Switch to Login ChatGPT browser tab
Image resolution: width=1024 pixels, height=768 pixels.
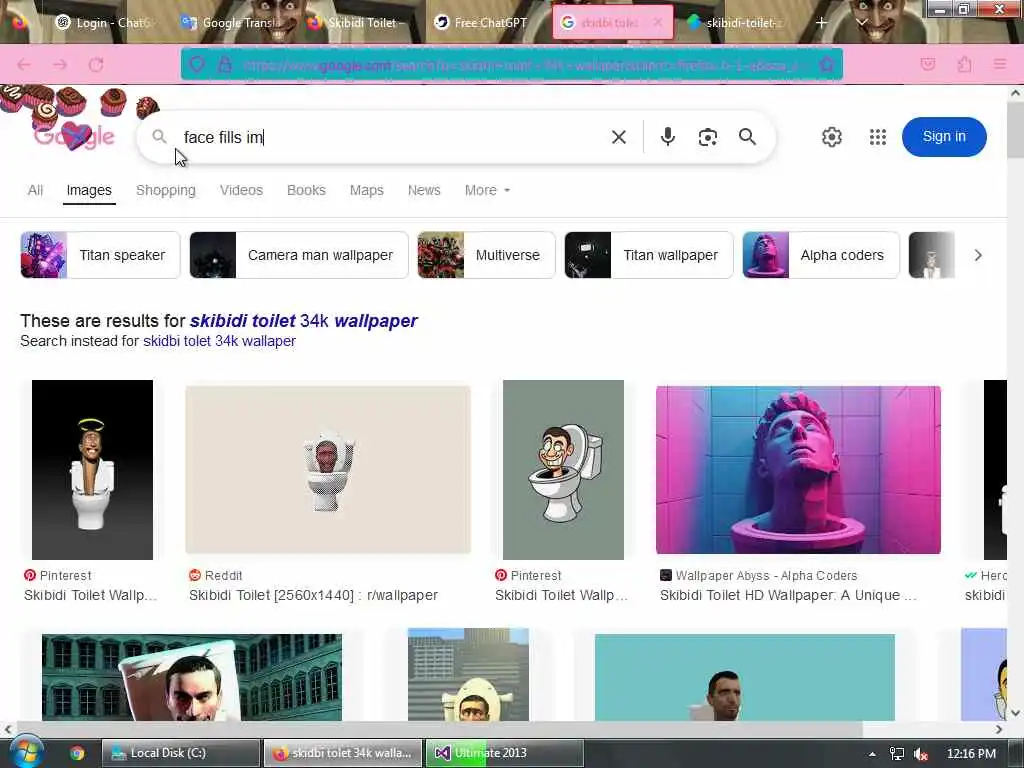(104, 23)
